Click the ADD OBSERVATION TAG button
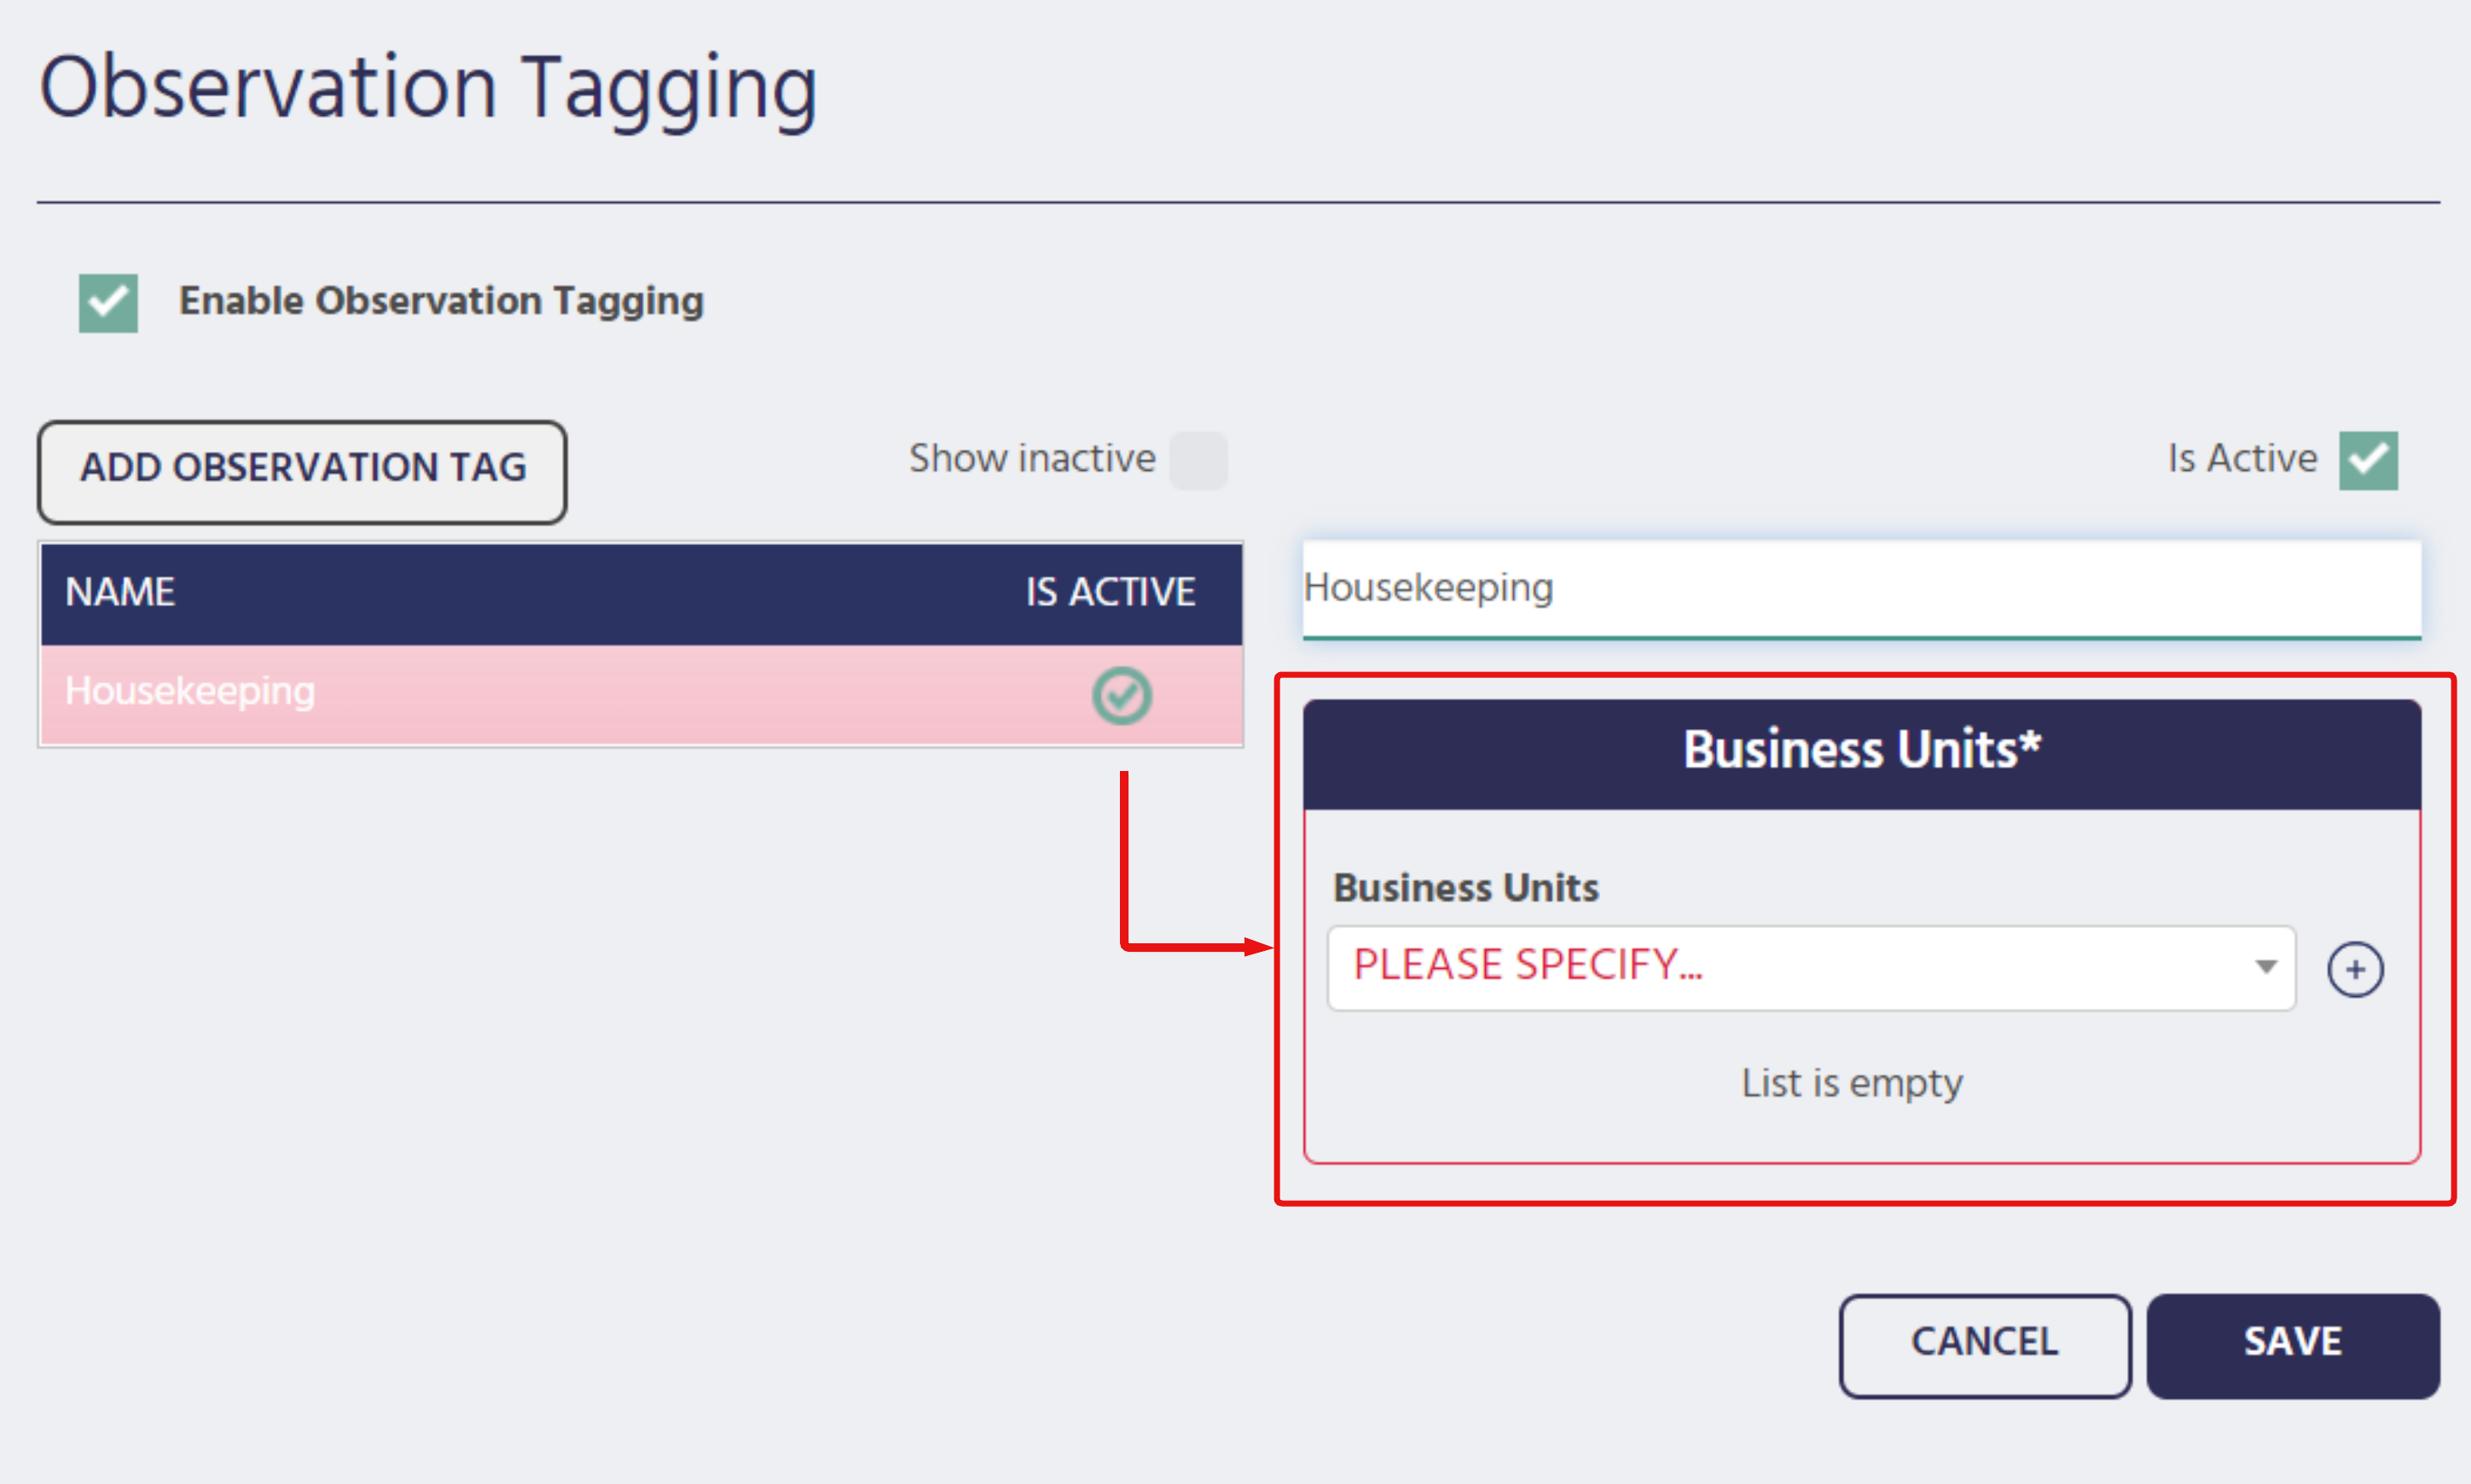Viewport: 2471px width, 1484px height. [x=302, y=471]
